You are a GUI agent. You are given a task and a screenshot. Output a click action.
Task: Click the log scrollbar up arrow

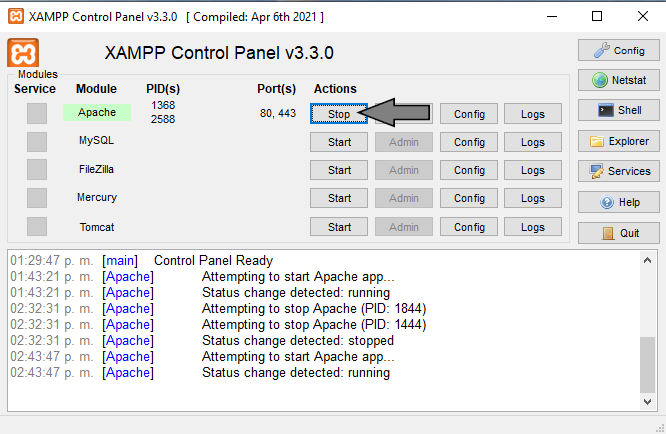[x=647, y=260]
